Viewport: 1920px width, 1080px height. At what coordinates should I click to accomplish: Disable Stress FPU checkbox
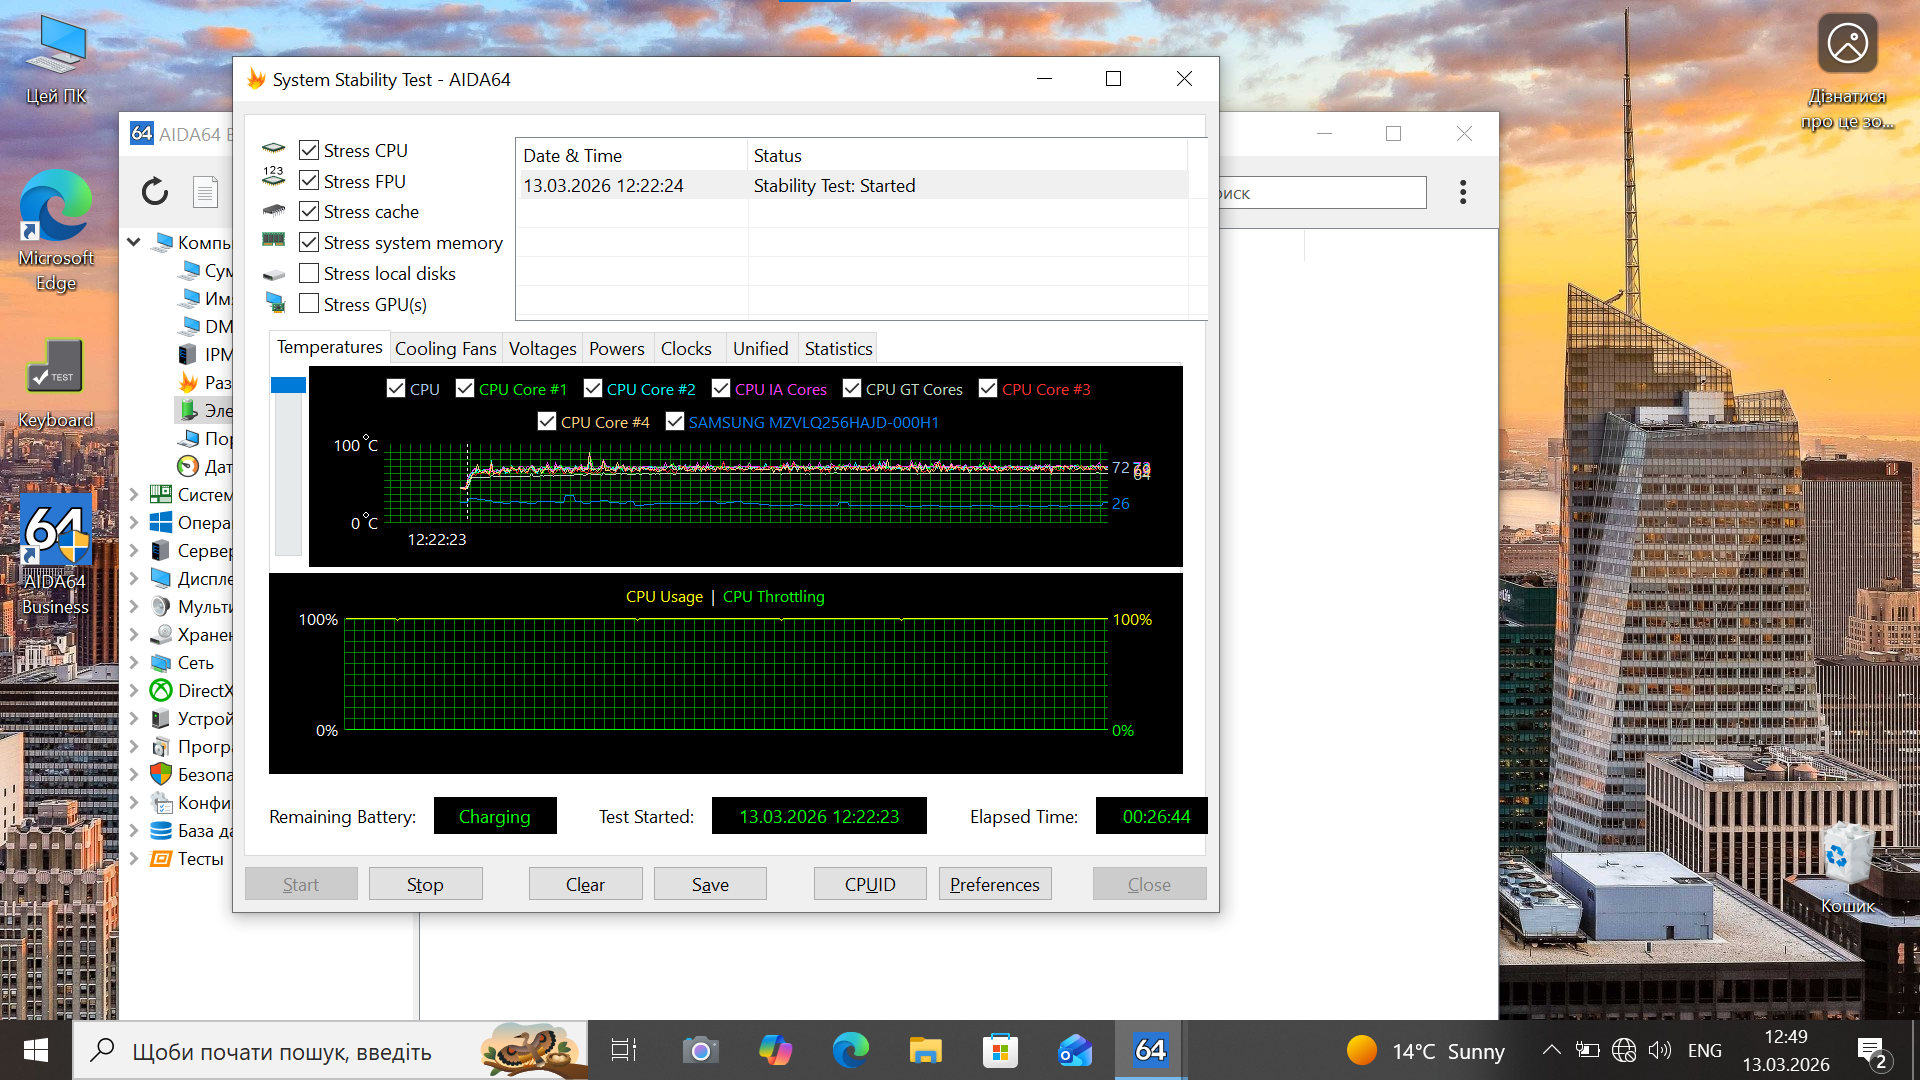click(309, 181)
